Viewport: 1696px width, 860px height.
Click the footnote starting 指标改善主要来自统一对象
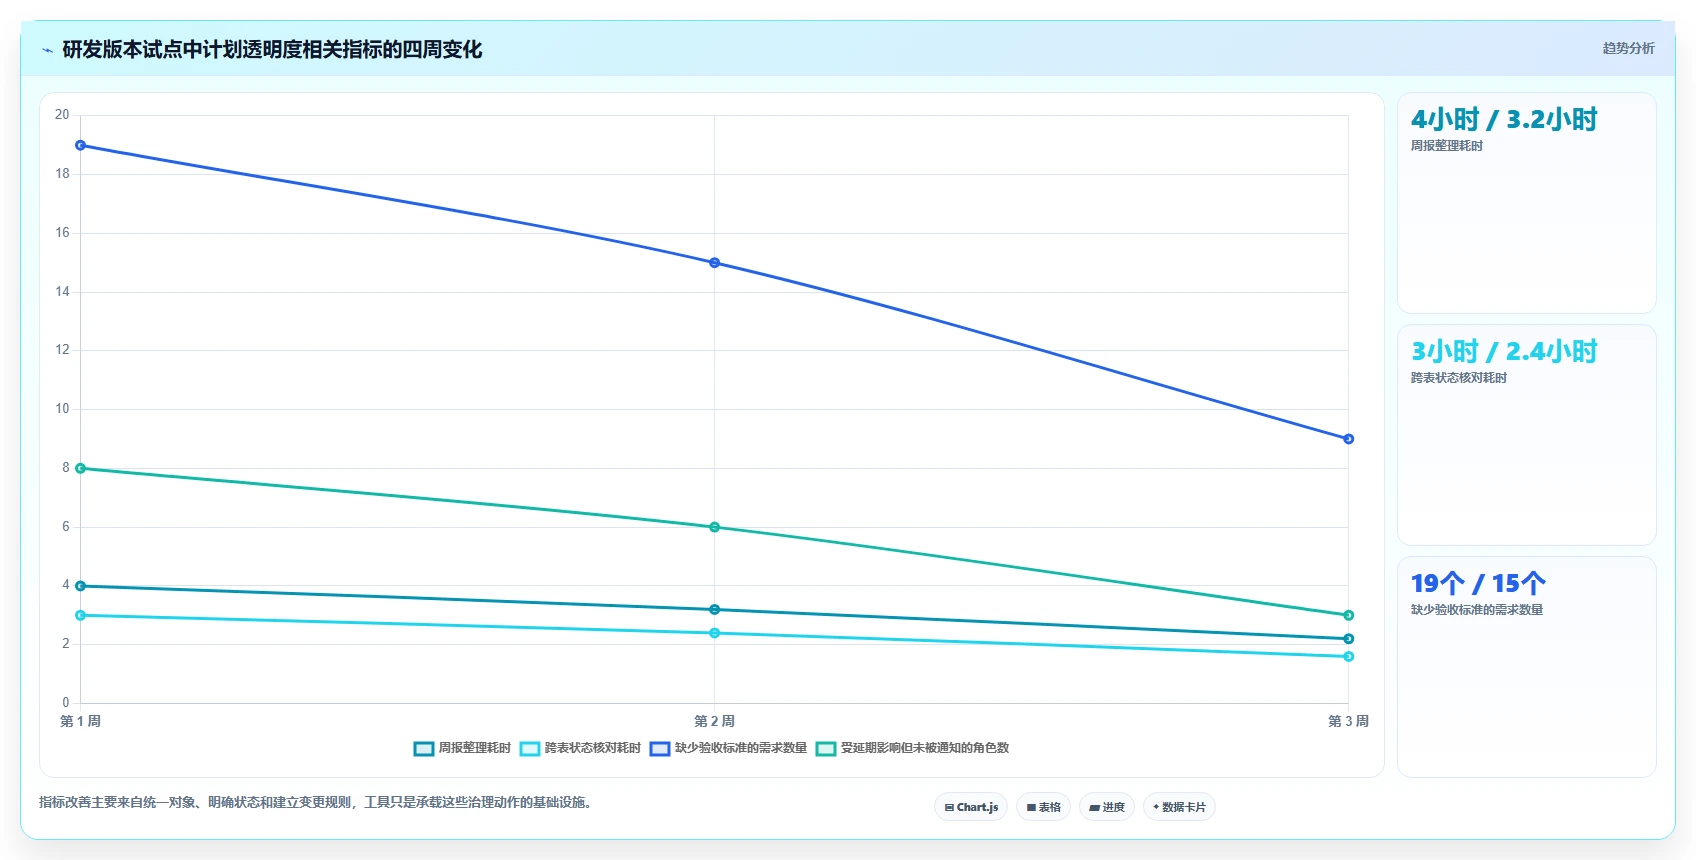click(x=317, y=802)
